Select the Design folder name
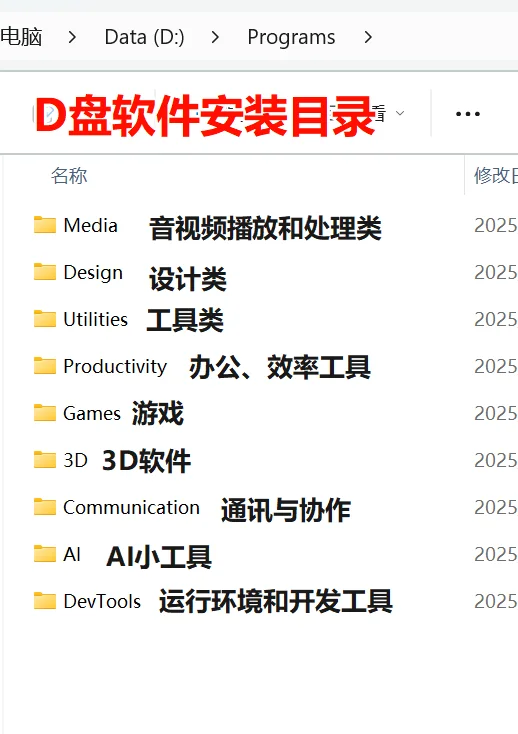Image resolution: width=518 pixels, height=734 pixels. (x=93, y=273)
